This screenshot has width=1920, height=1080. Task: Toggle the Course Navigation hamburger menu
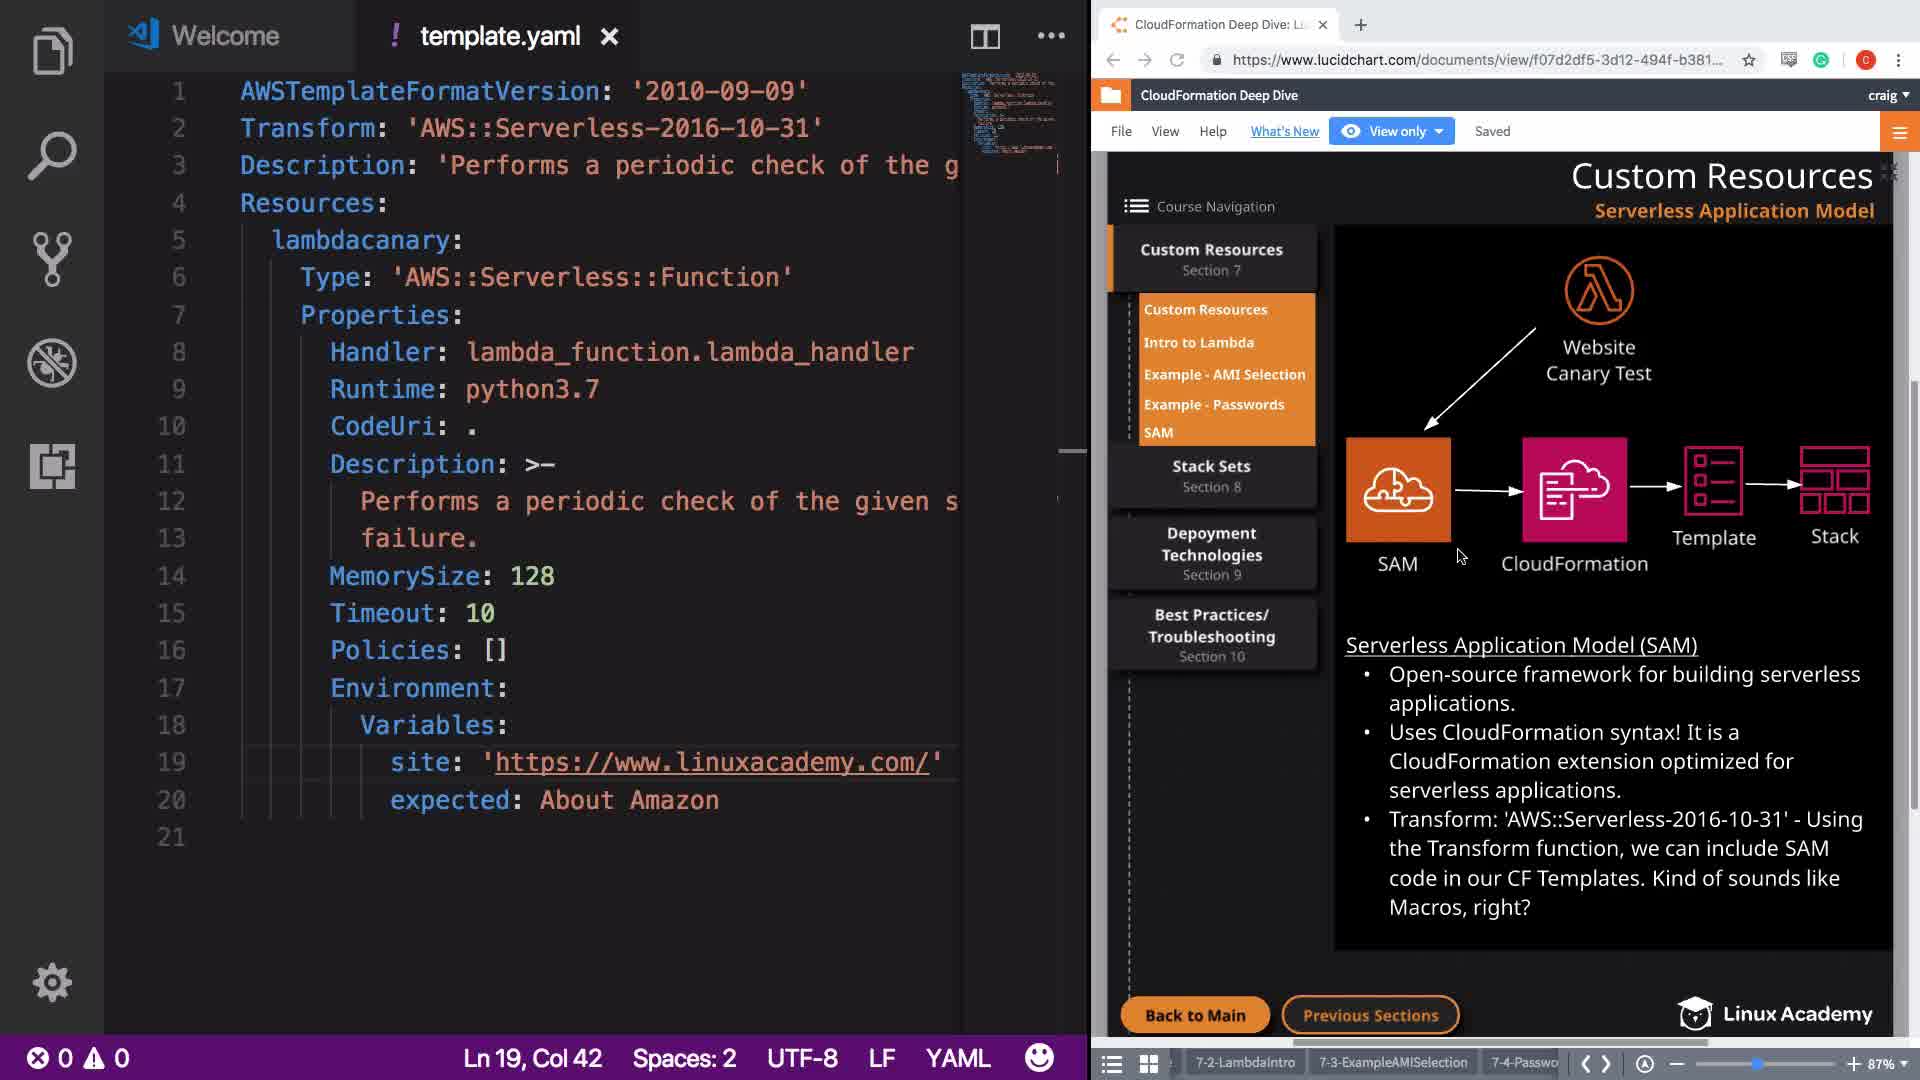point(1136,206)
